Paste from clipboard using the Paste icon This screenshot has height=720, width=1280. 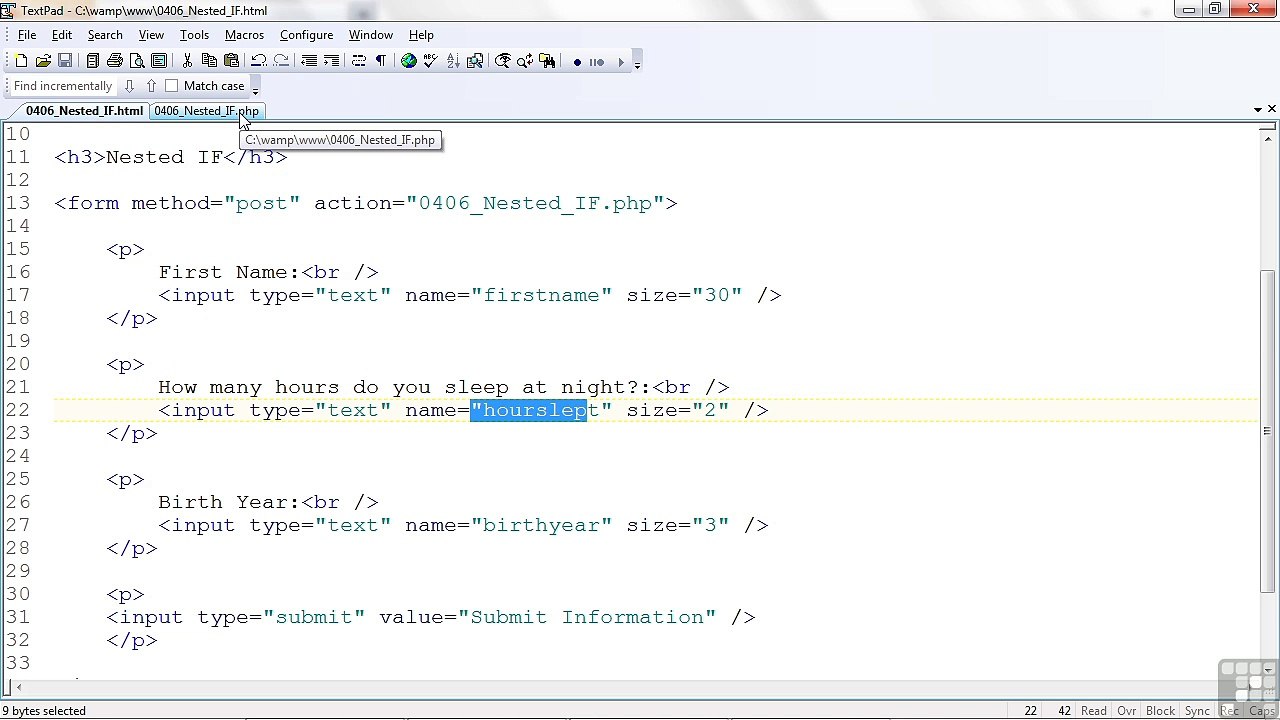(231, 61)
